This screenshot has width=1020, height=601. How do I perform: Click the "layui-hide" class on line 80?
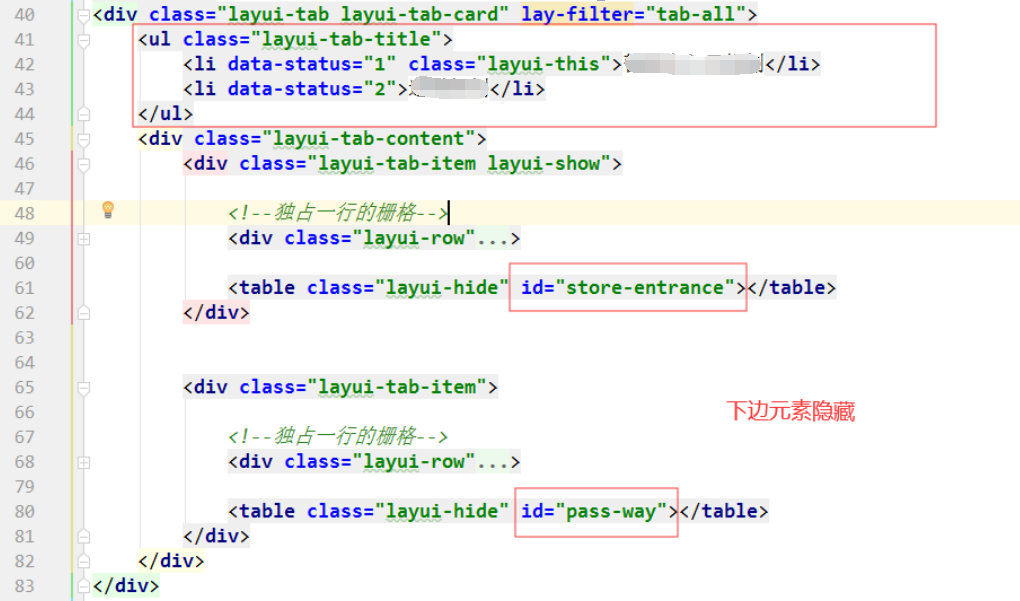tap(442, 511)
